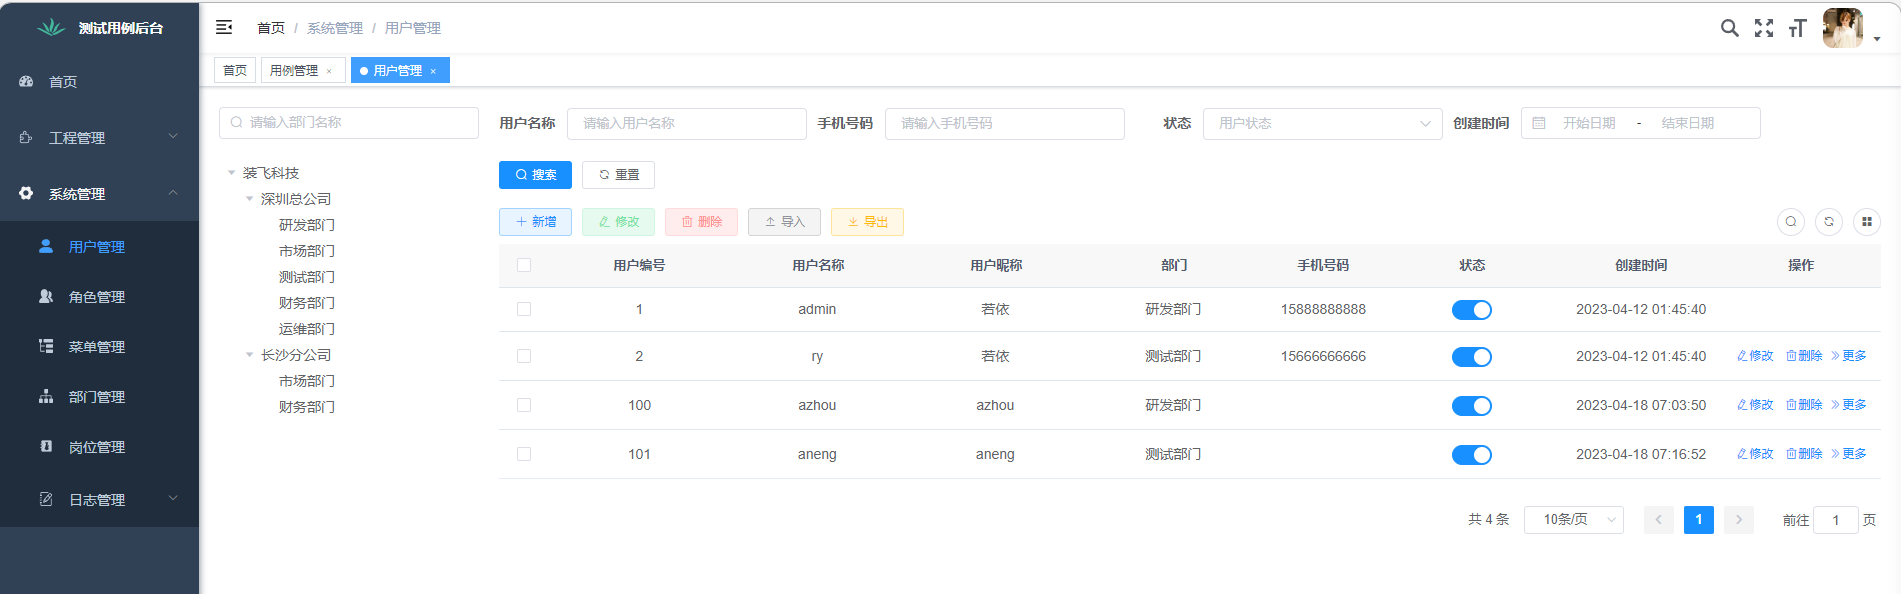Screen dimensions: 1901x594
Task: Close the 用例管理 tab
Action: point(329,71)
